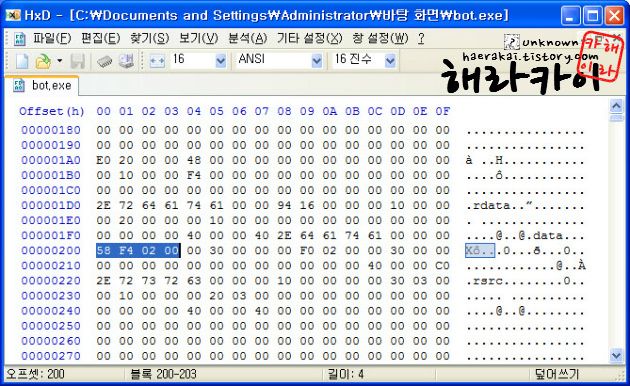The image size is (630, 386).
Task: Click the document icon in menu bar
Action: [19, 39]
